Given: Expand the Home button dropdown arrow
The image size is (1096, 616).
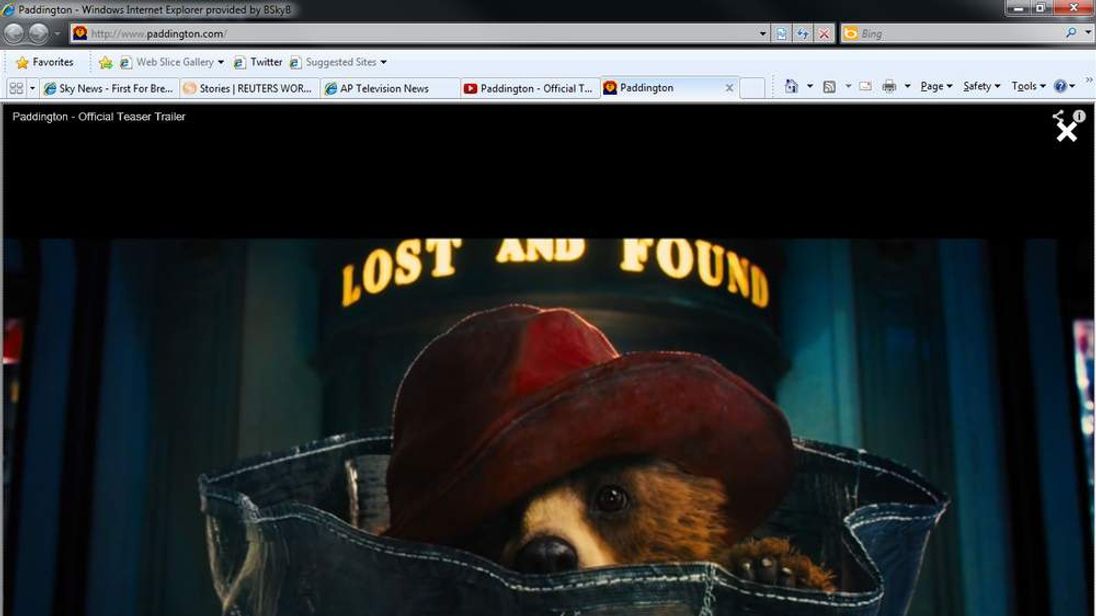Looking at the screenshot, I should point(809,86).
